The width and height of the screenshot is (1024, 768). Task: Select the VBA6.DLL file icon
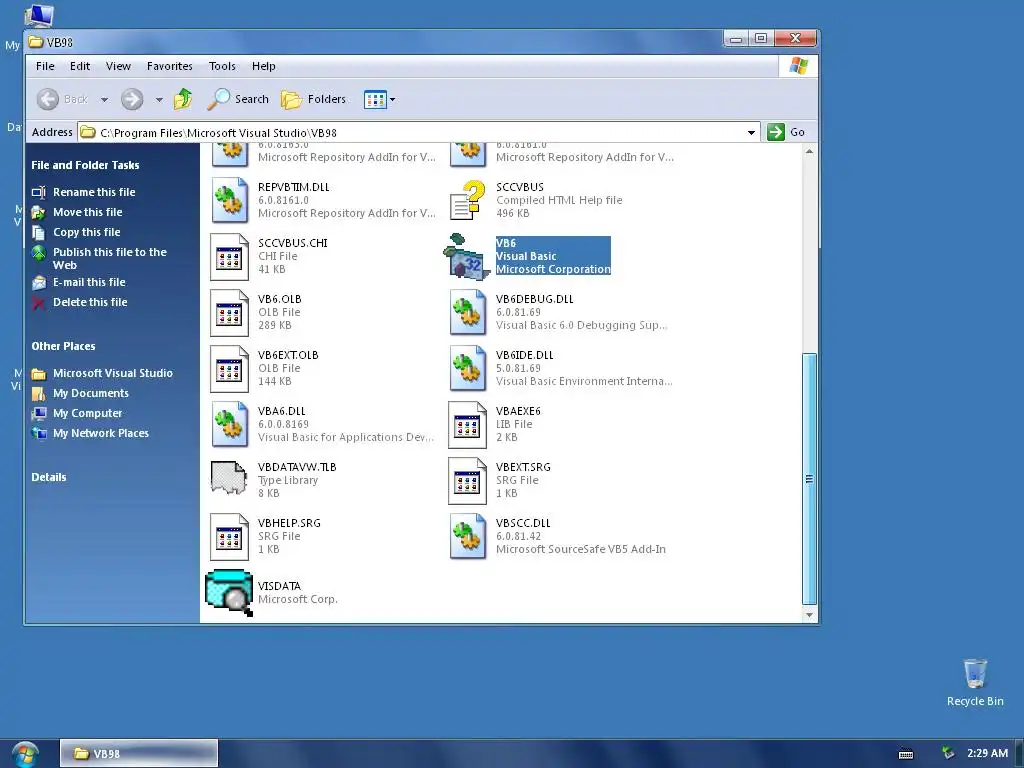pyautogui.click(x=229, y=424)
